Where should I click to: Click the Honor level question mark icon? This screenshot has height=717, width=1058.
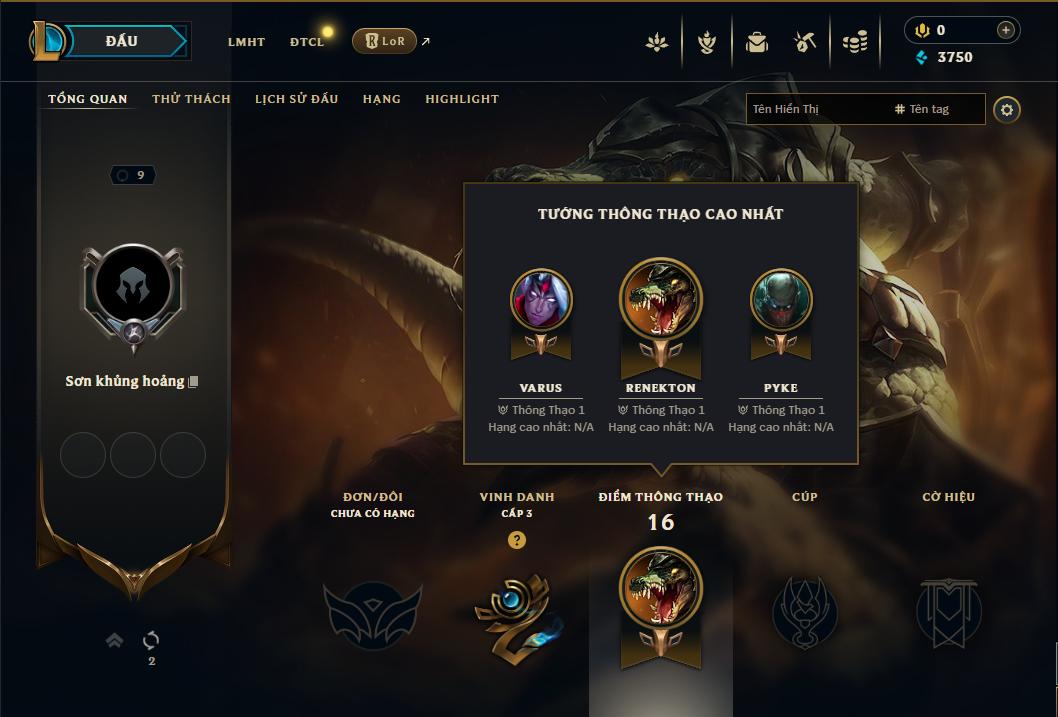click(517, 540)
